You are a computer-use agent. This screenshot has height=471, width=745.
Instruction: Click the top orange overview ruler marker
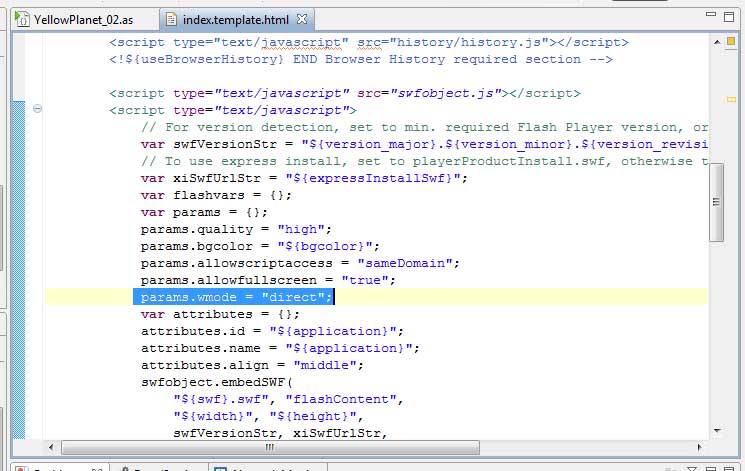731,41
